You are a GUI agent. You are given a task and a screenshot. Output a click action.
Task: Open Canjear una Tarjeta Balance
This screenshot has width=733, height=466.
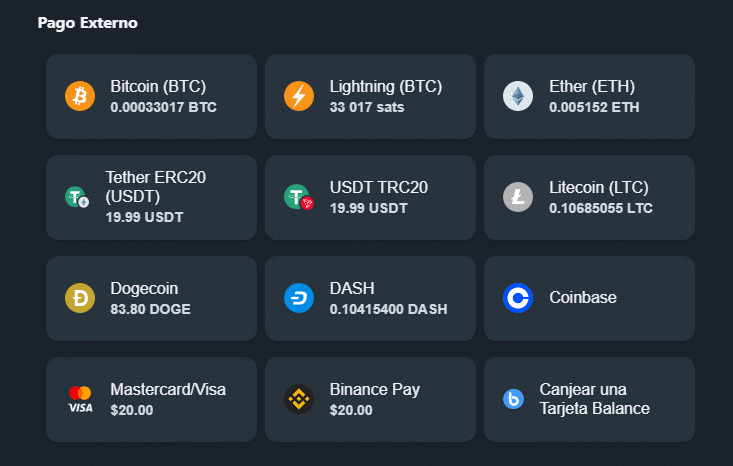[x=589, y=400]
